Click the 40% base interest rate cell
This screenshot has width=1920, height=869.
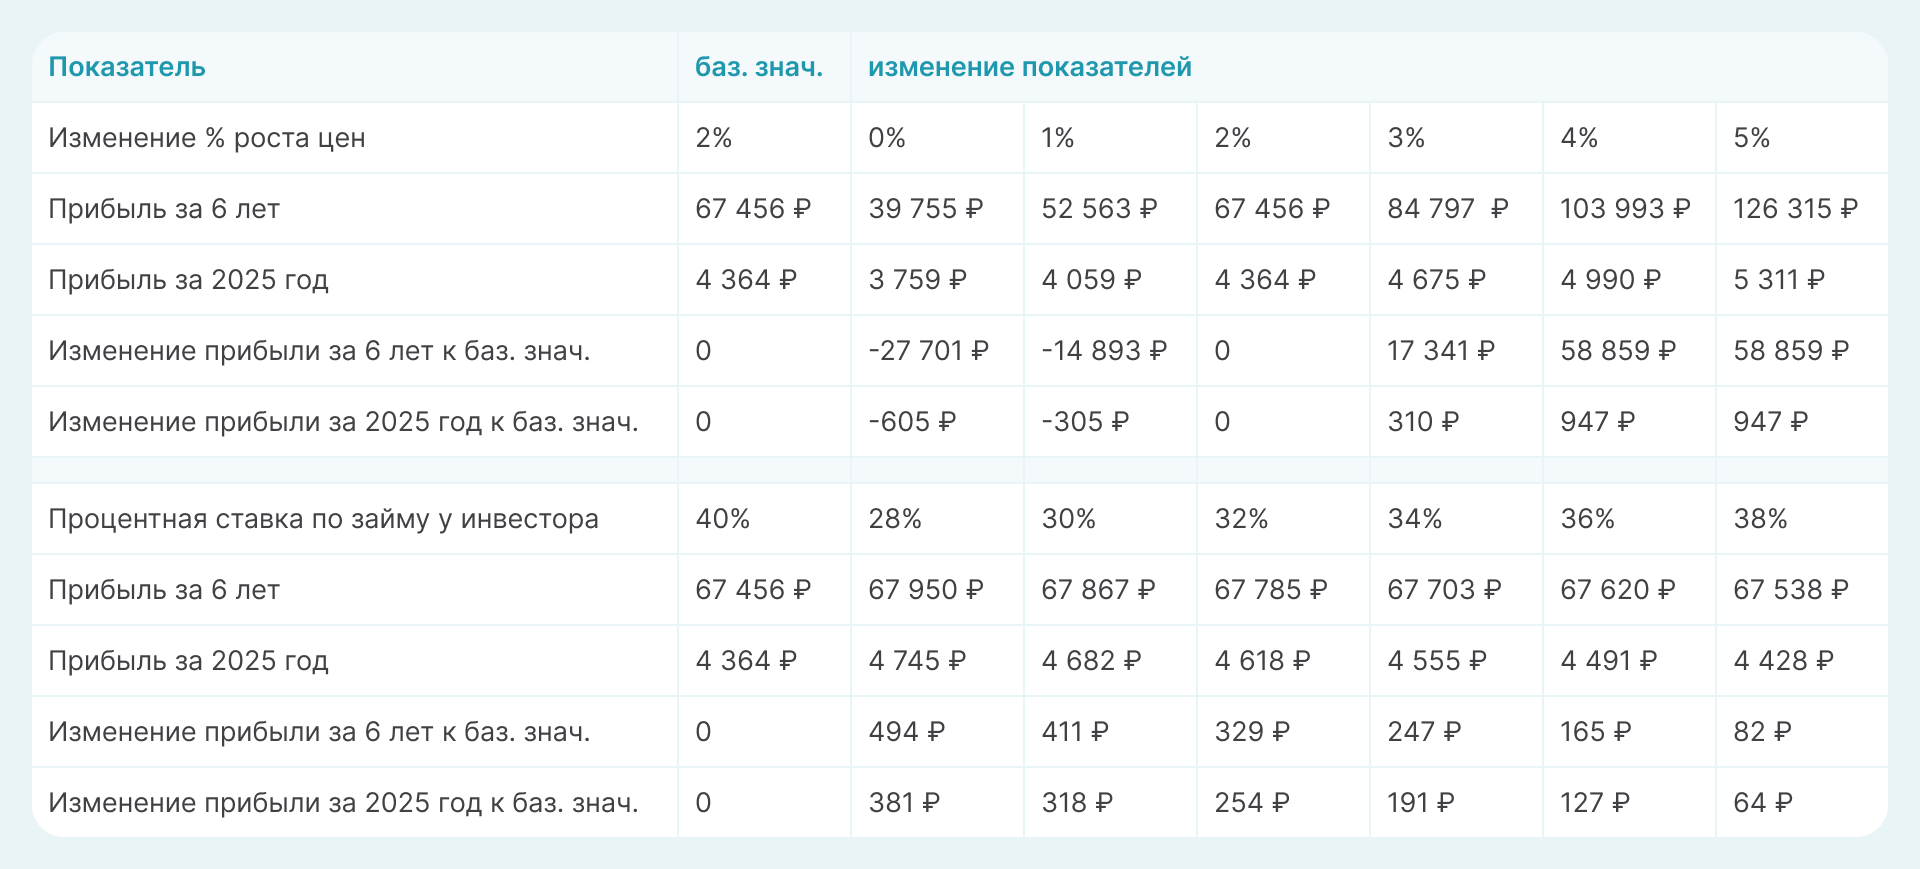[722, 519]
